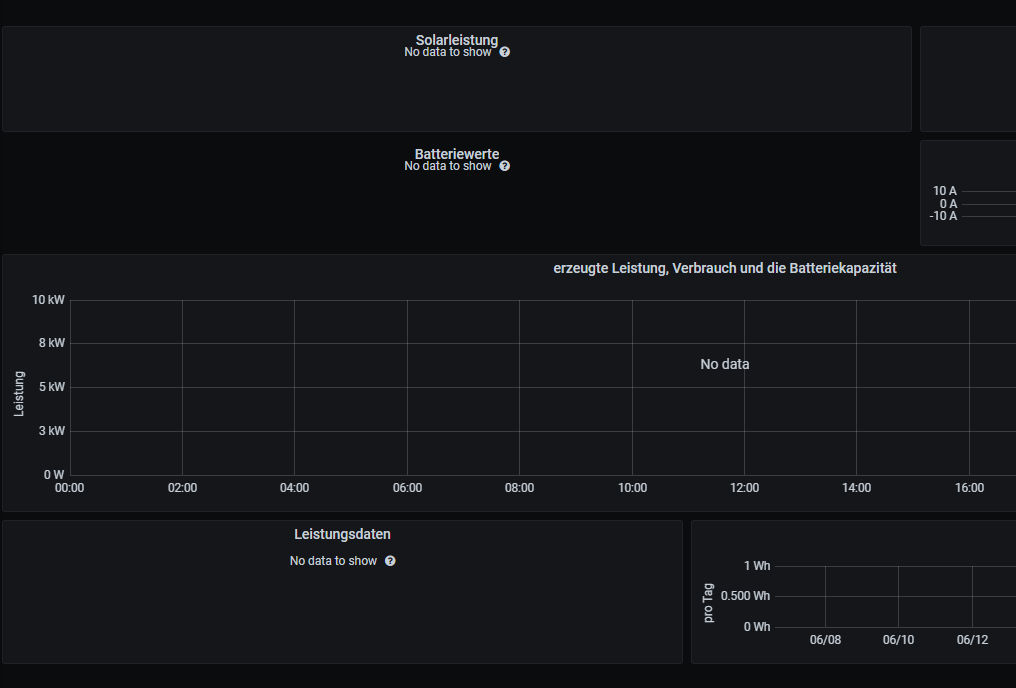The width and height of the screenshot is (1016, 688).
Task: Click the 06/12 date axis label
Action: pyautogui.click(x=972, y=640)
